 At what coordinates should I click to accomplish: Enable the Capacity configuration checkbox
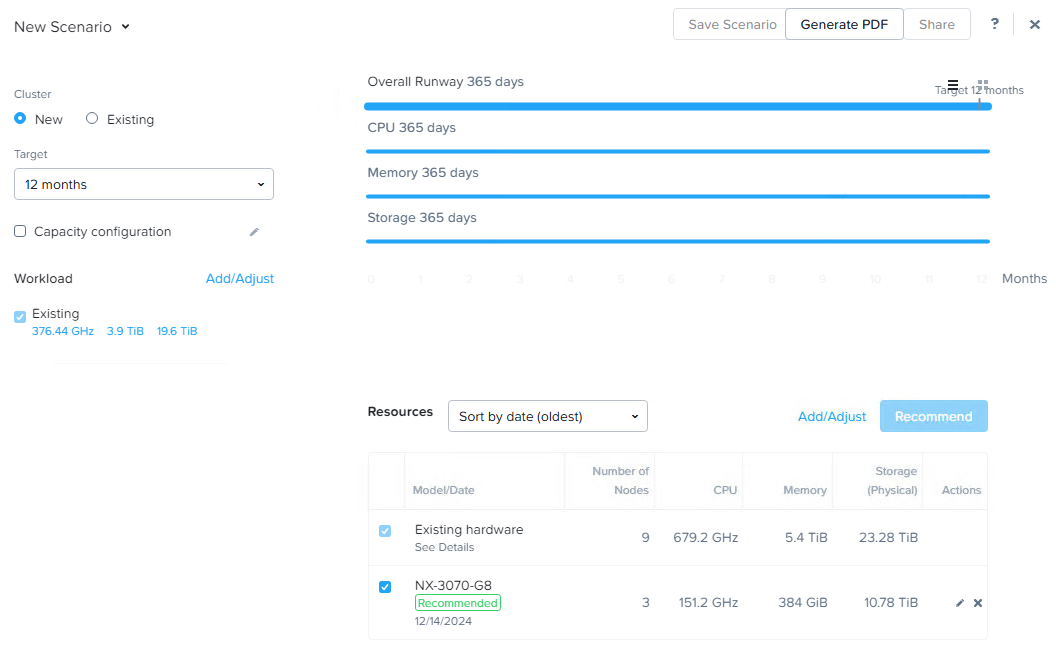pos(20,231)
